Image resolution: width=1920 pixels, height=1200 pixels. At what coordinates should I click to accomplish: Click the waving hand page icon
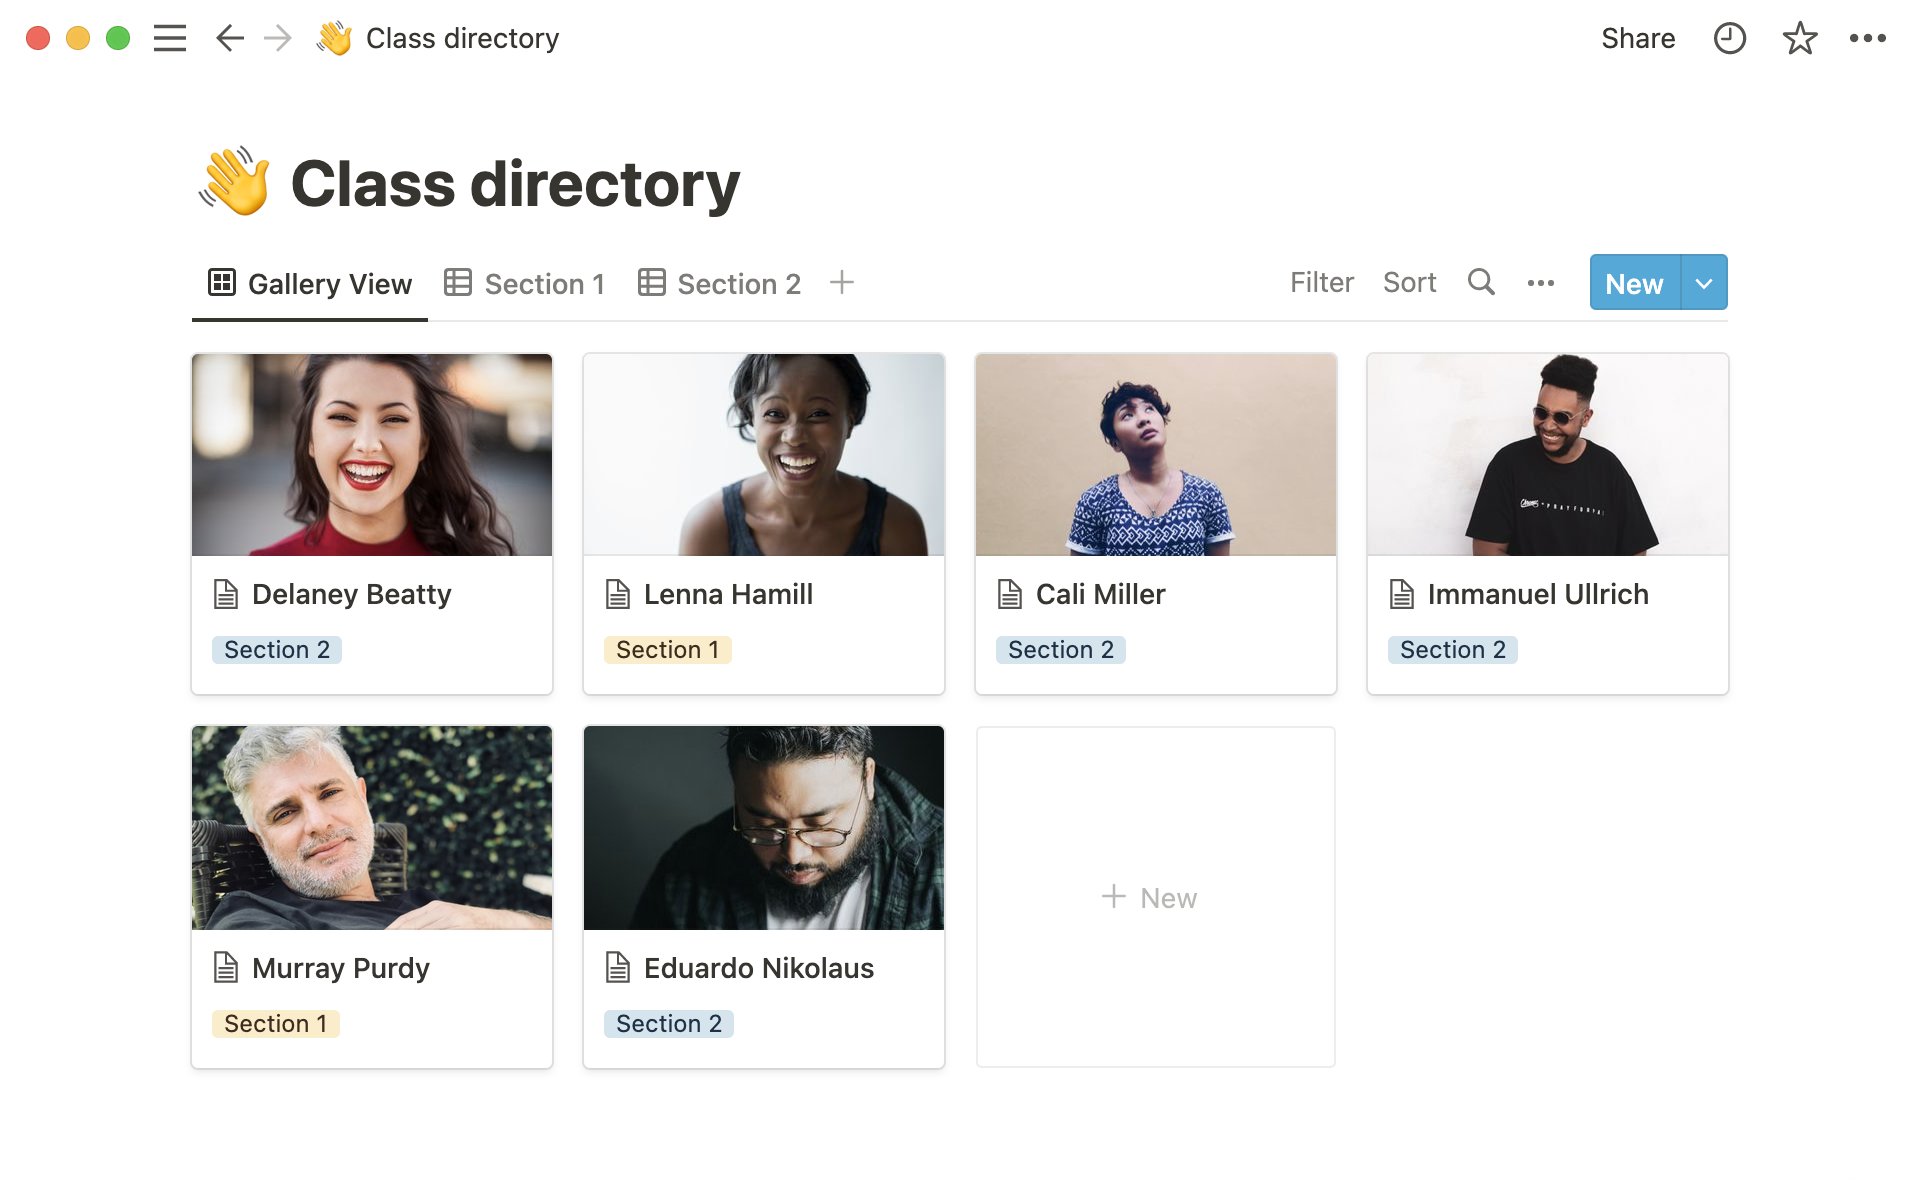(235, 183)
